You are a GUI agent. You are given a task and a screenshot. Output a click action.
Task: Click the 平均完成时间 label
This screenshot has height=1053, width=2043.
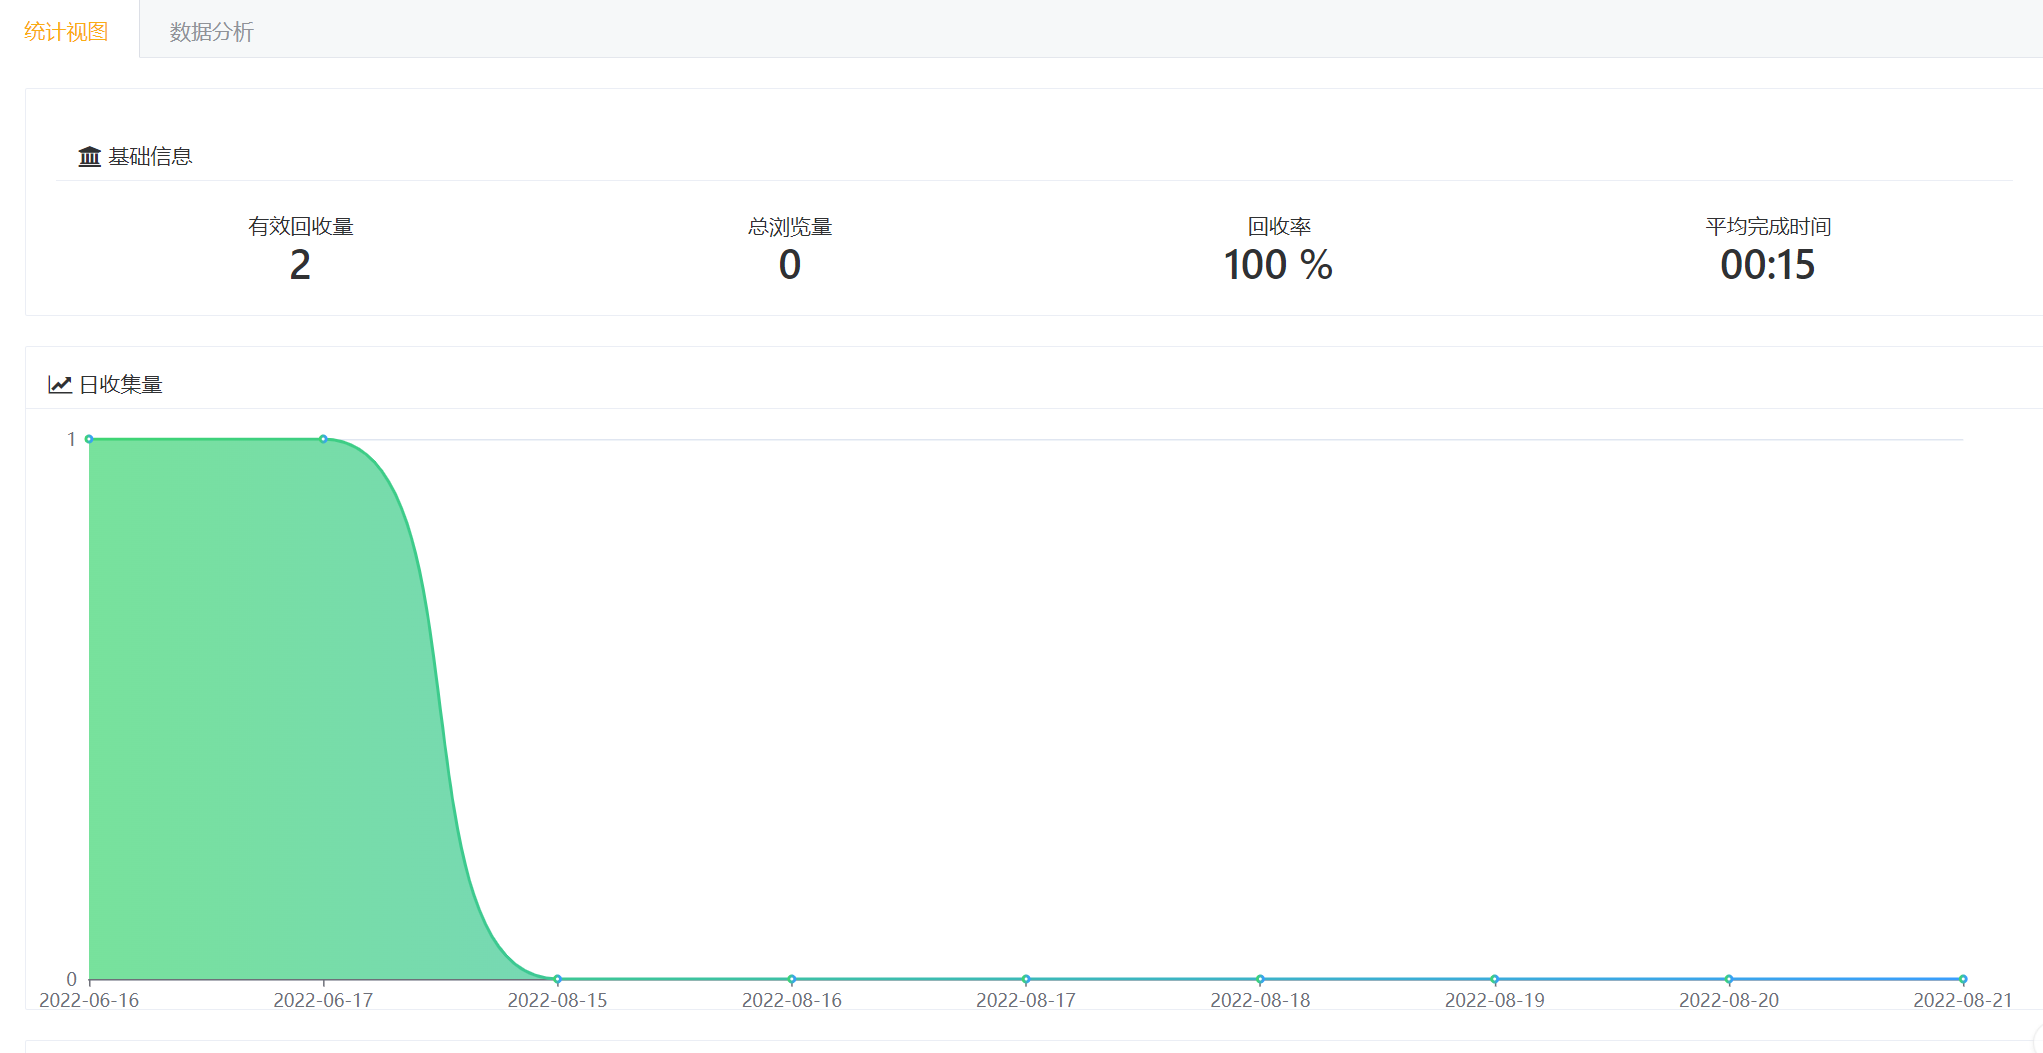click(1768, 226)
